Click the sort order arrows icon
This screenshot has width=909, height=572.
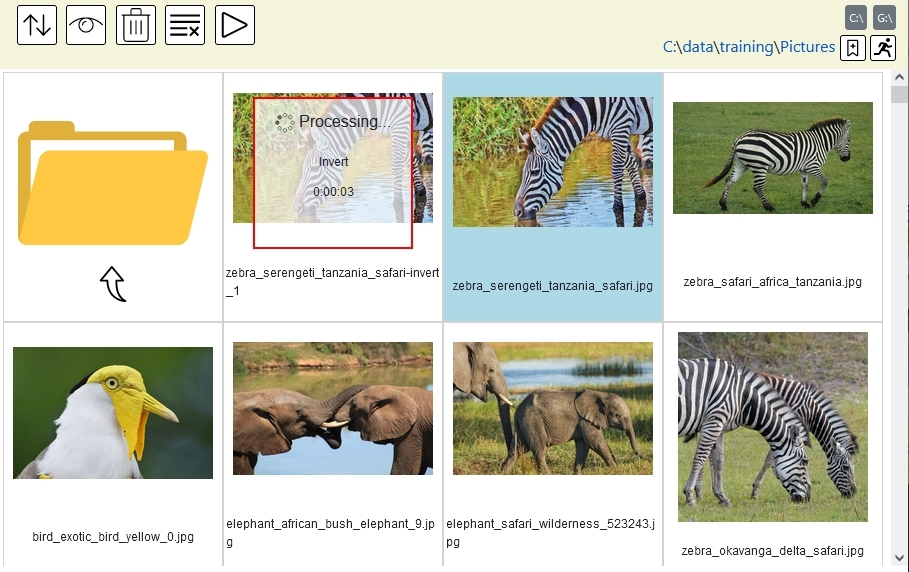point(37,25)
